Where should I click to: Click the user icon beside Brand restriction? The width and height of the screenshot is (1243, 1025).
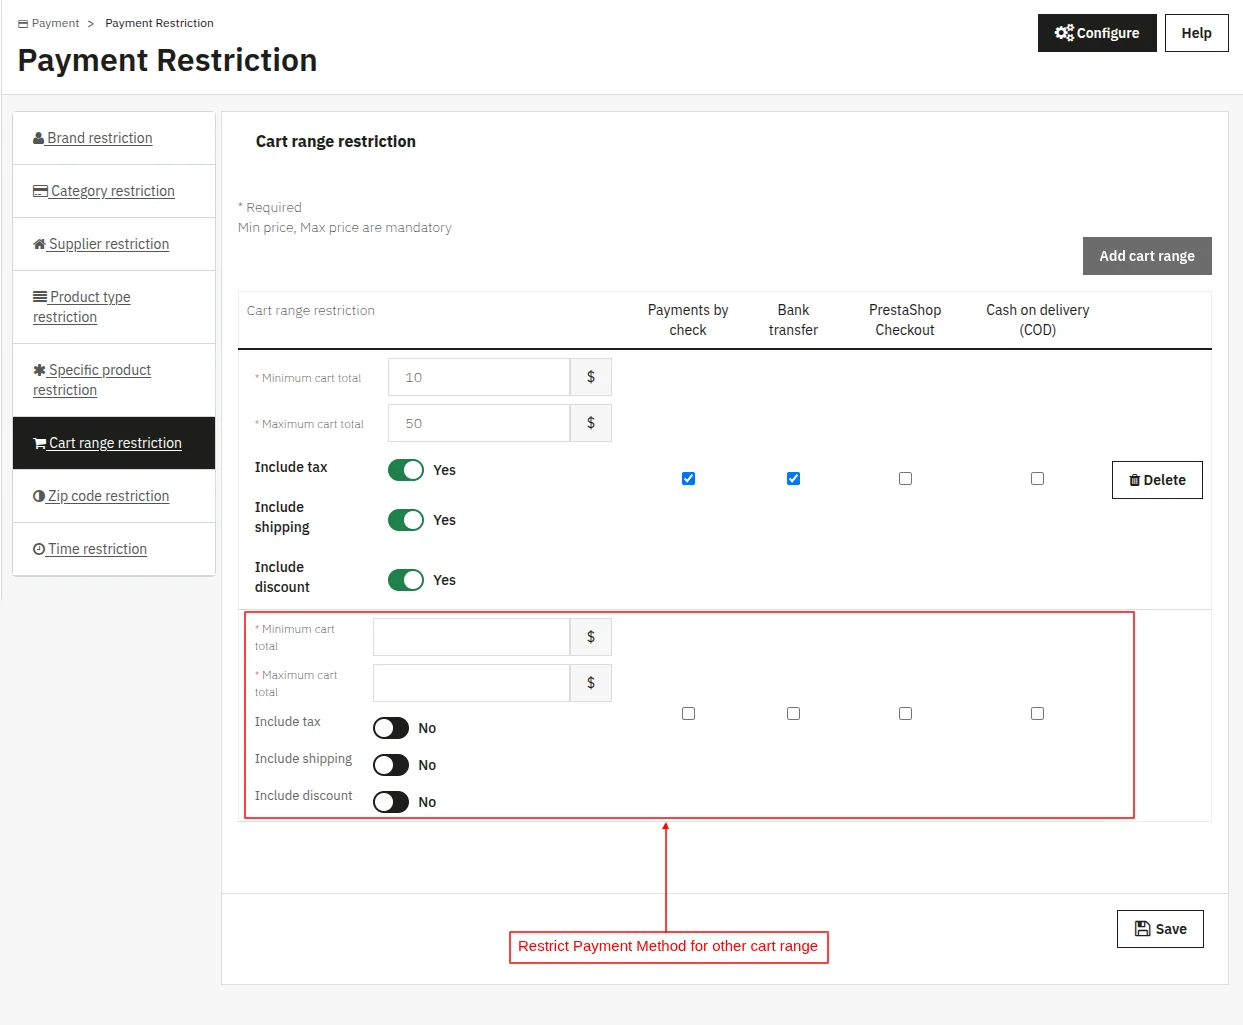pos(39,138)
